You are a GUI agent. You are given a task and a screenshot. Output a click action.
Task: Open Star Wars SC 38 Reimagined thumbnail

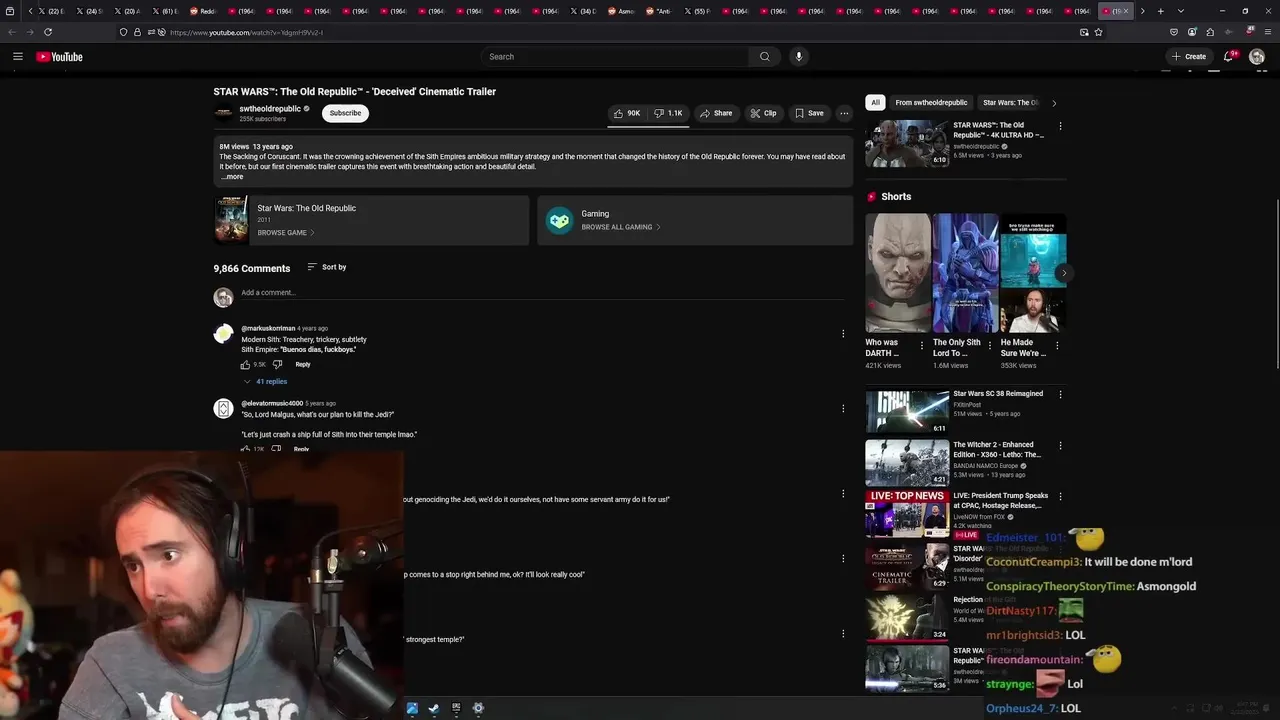[907, 412]
